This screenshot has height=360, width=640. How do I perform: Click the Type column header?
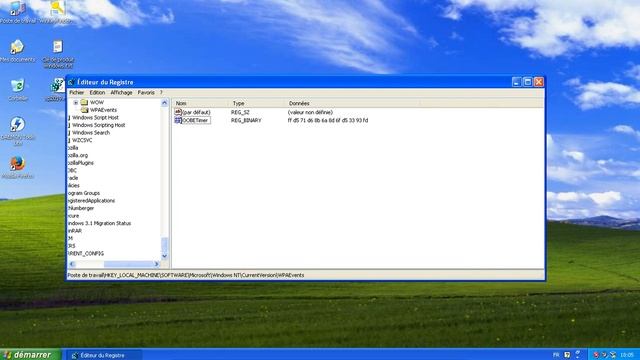click(x=257, y=103)
